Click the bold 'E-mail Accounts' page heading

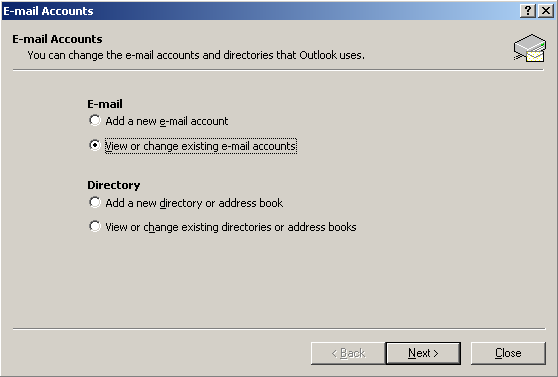pyautogui.click(x=57, y=39)
